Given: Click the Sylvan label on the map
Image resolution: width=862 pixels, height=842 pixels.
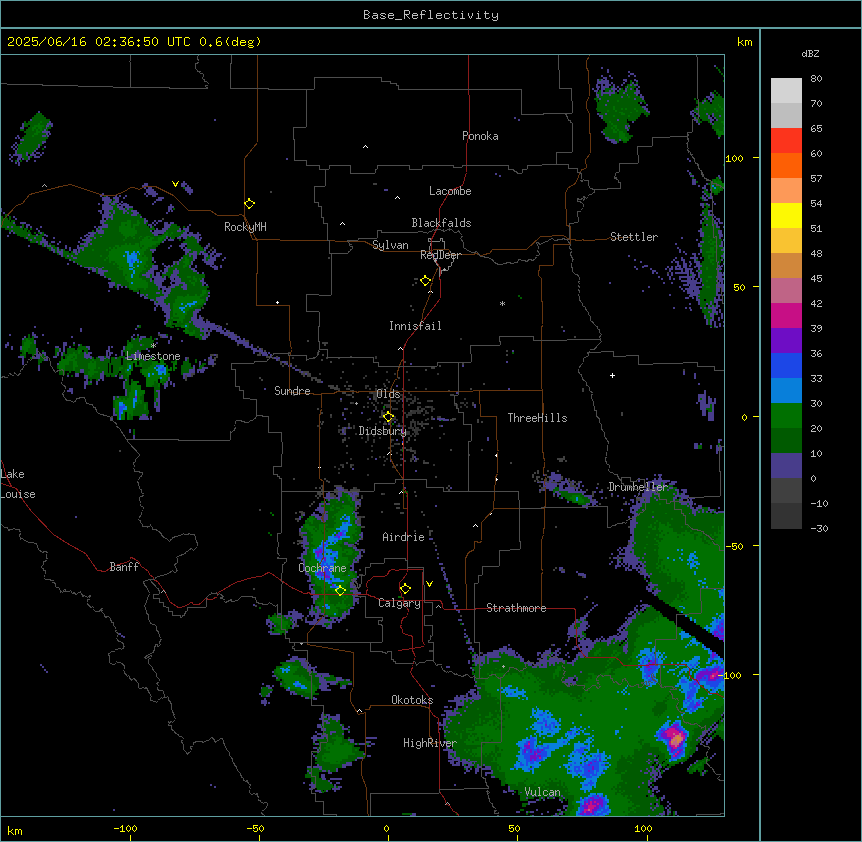Looking at the screenshot, I should point(390,245).
